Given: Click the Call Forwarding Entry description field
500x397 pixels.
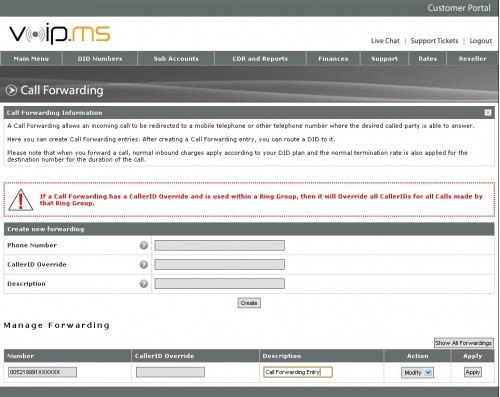Looking at the screenshot, I should click(298, 372).
